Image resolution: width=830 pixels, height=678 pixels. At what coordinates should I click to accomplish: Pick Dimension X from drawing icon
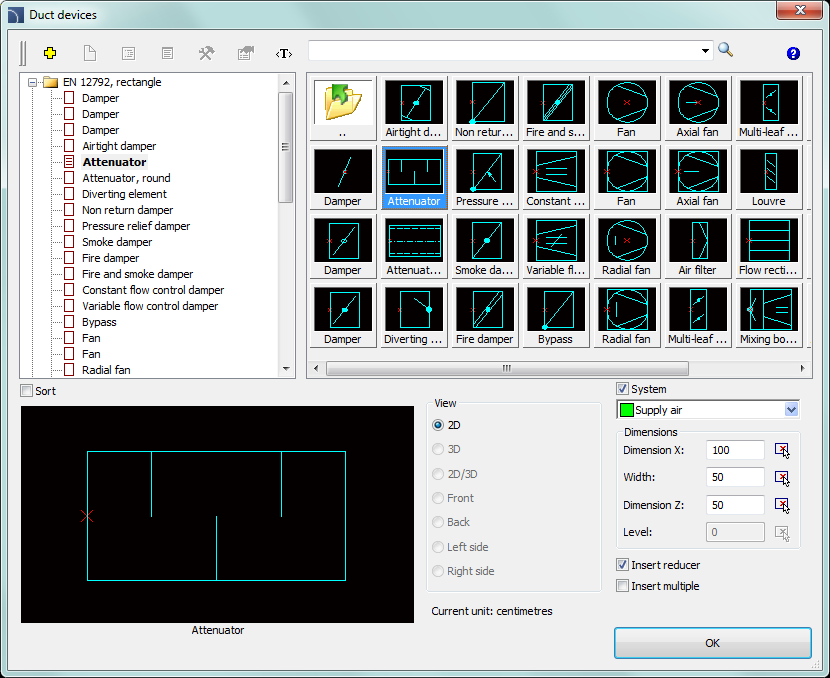pos(782,451)
